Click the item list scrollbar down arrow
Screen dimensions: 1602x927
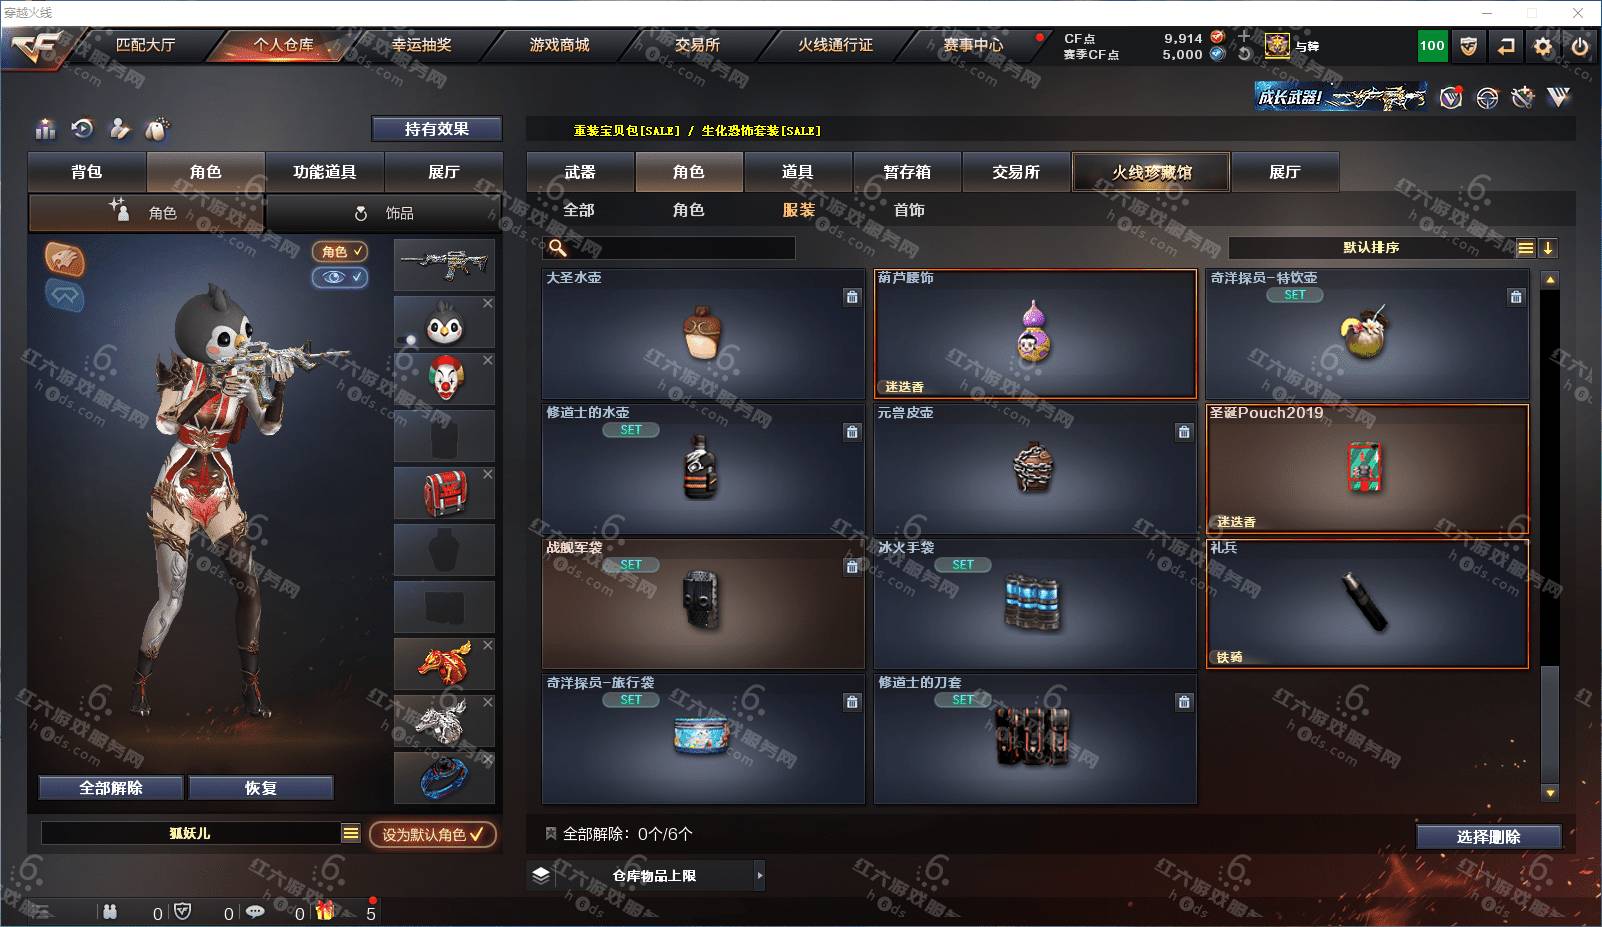1550,793
